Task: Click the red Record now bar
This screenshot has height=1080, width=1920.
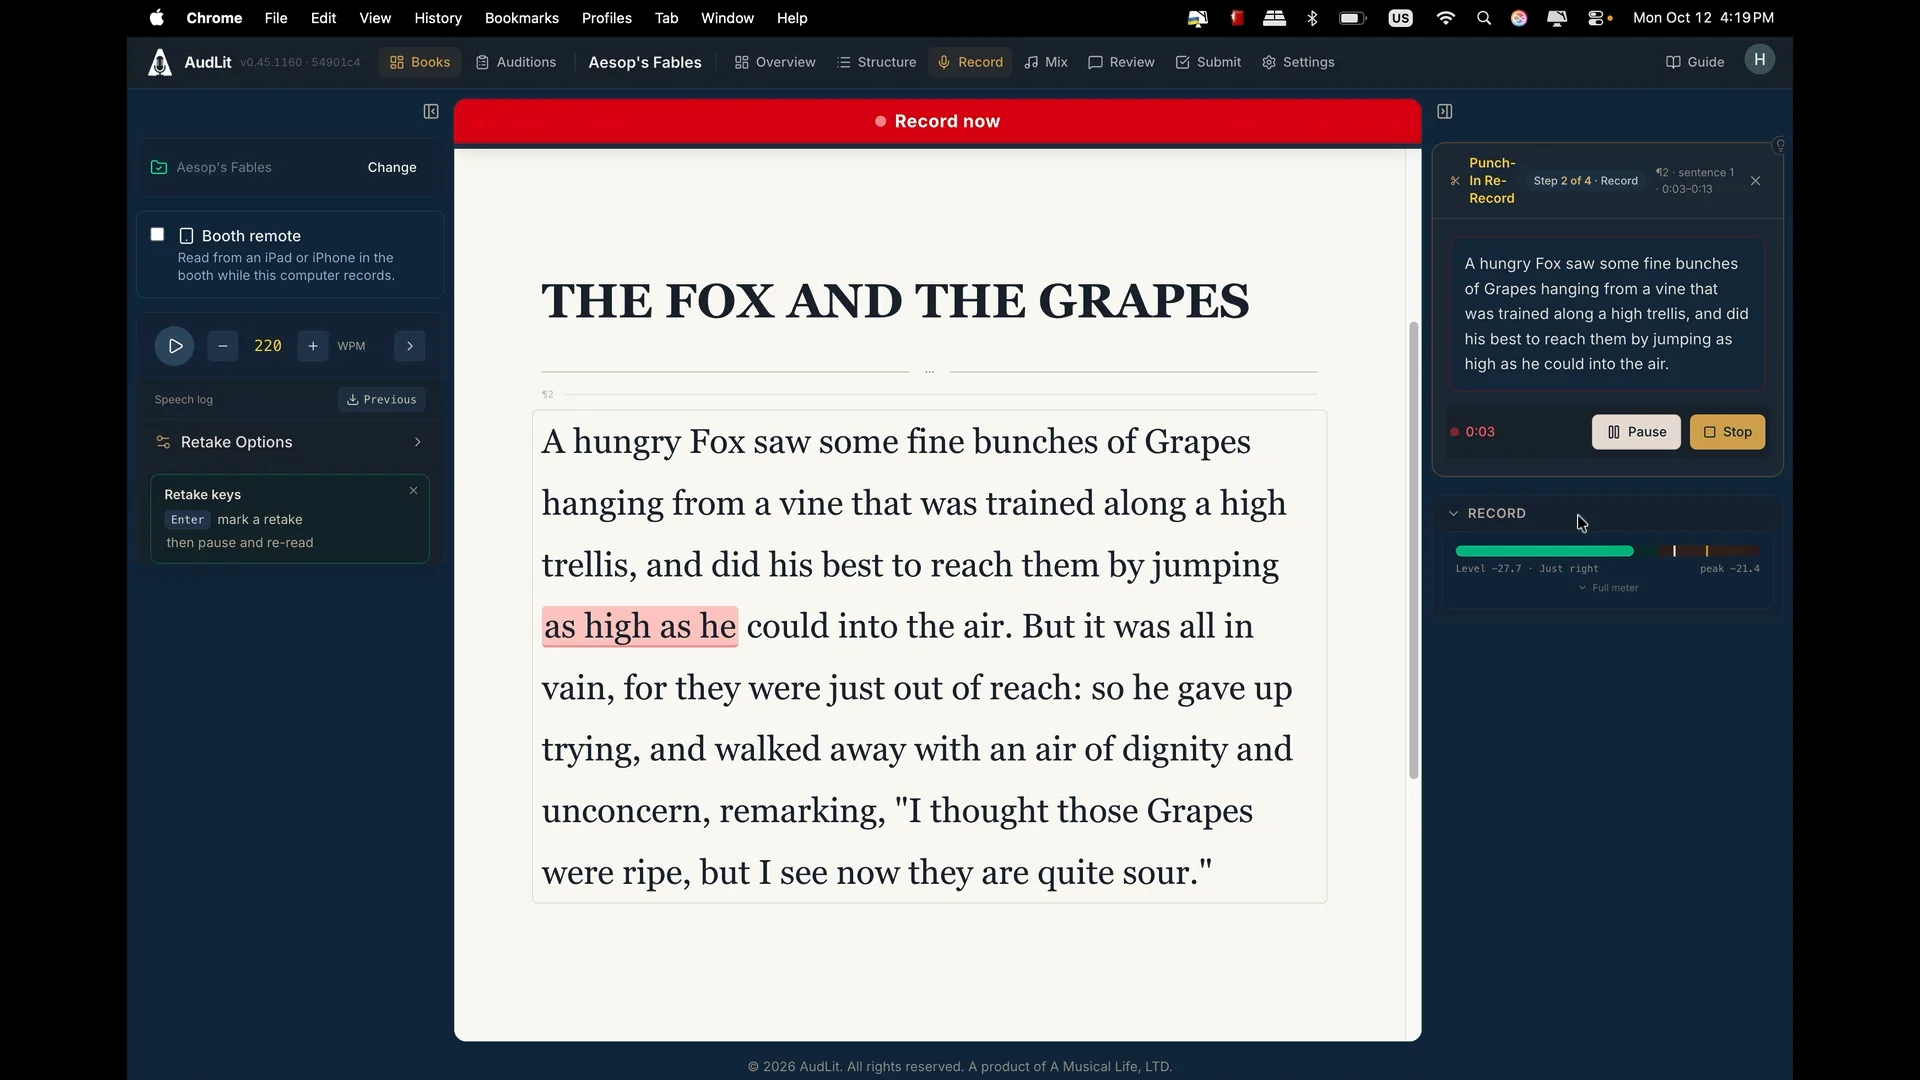Action: [x=937, y=121]
